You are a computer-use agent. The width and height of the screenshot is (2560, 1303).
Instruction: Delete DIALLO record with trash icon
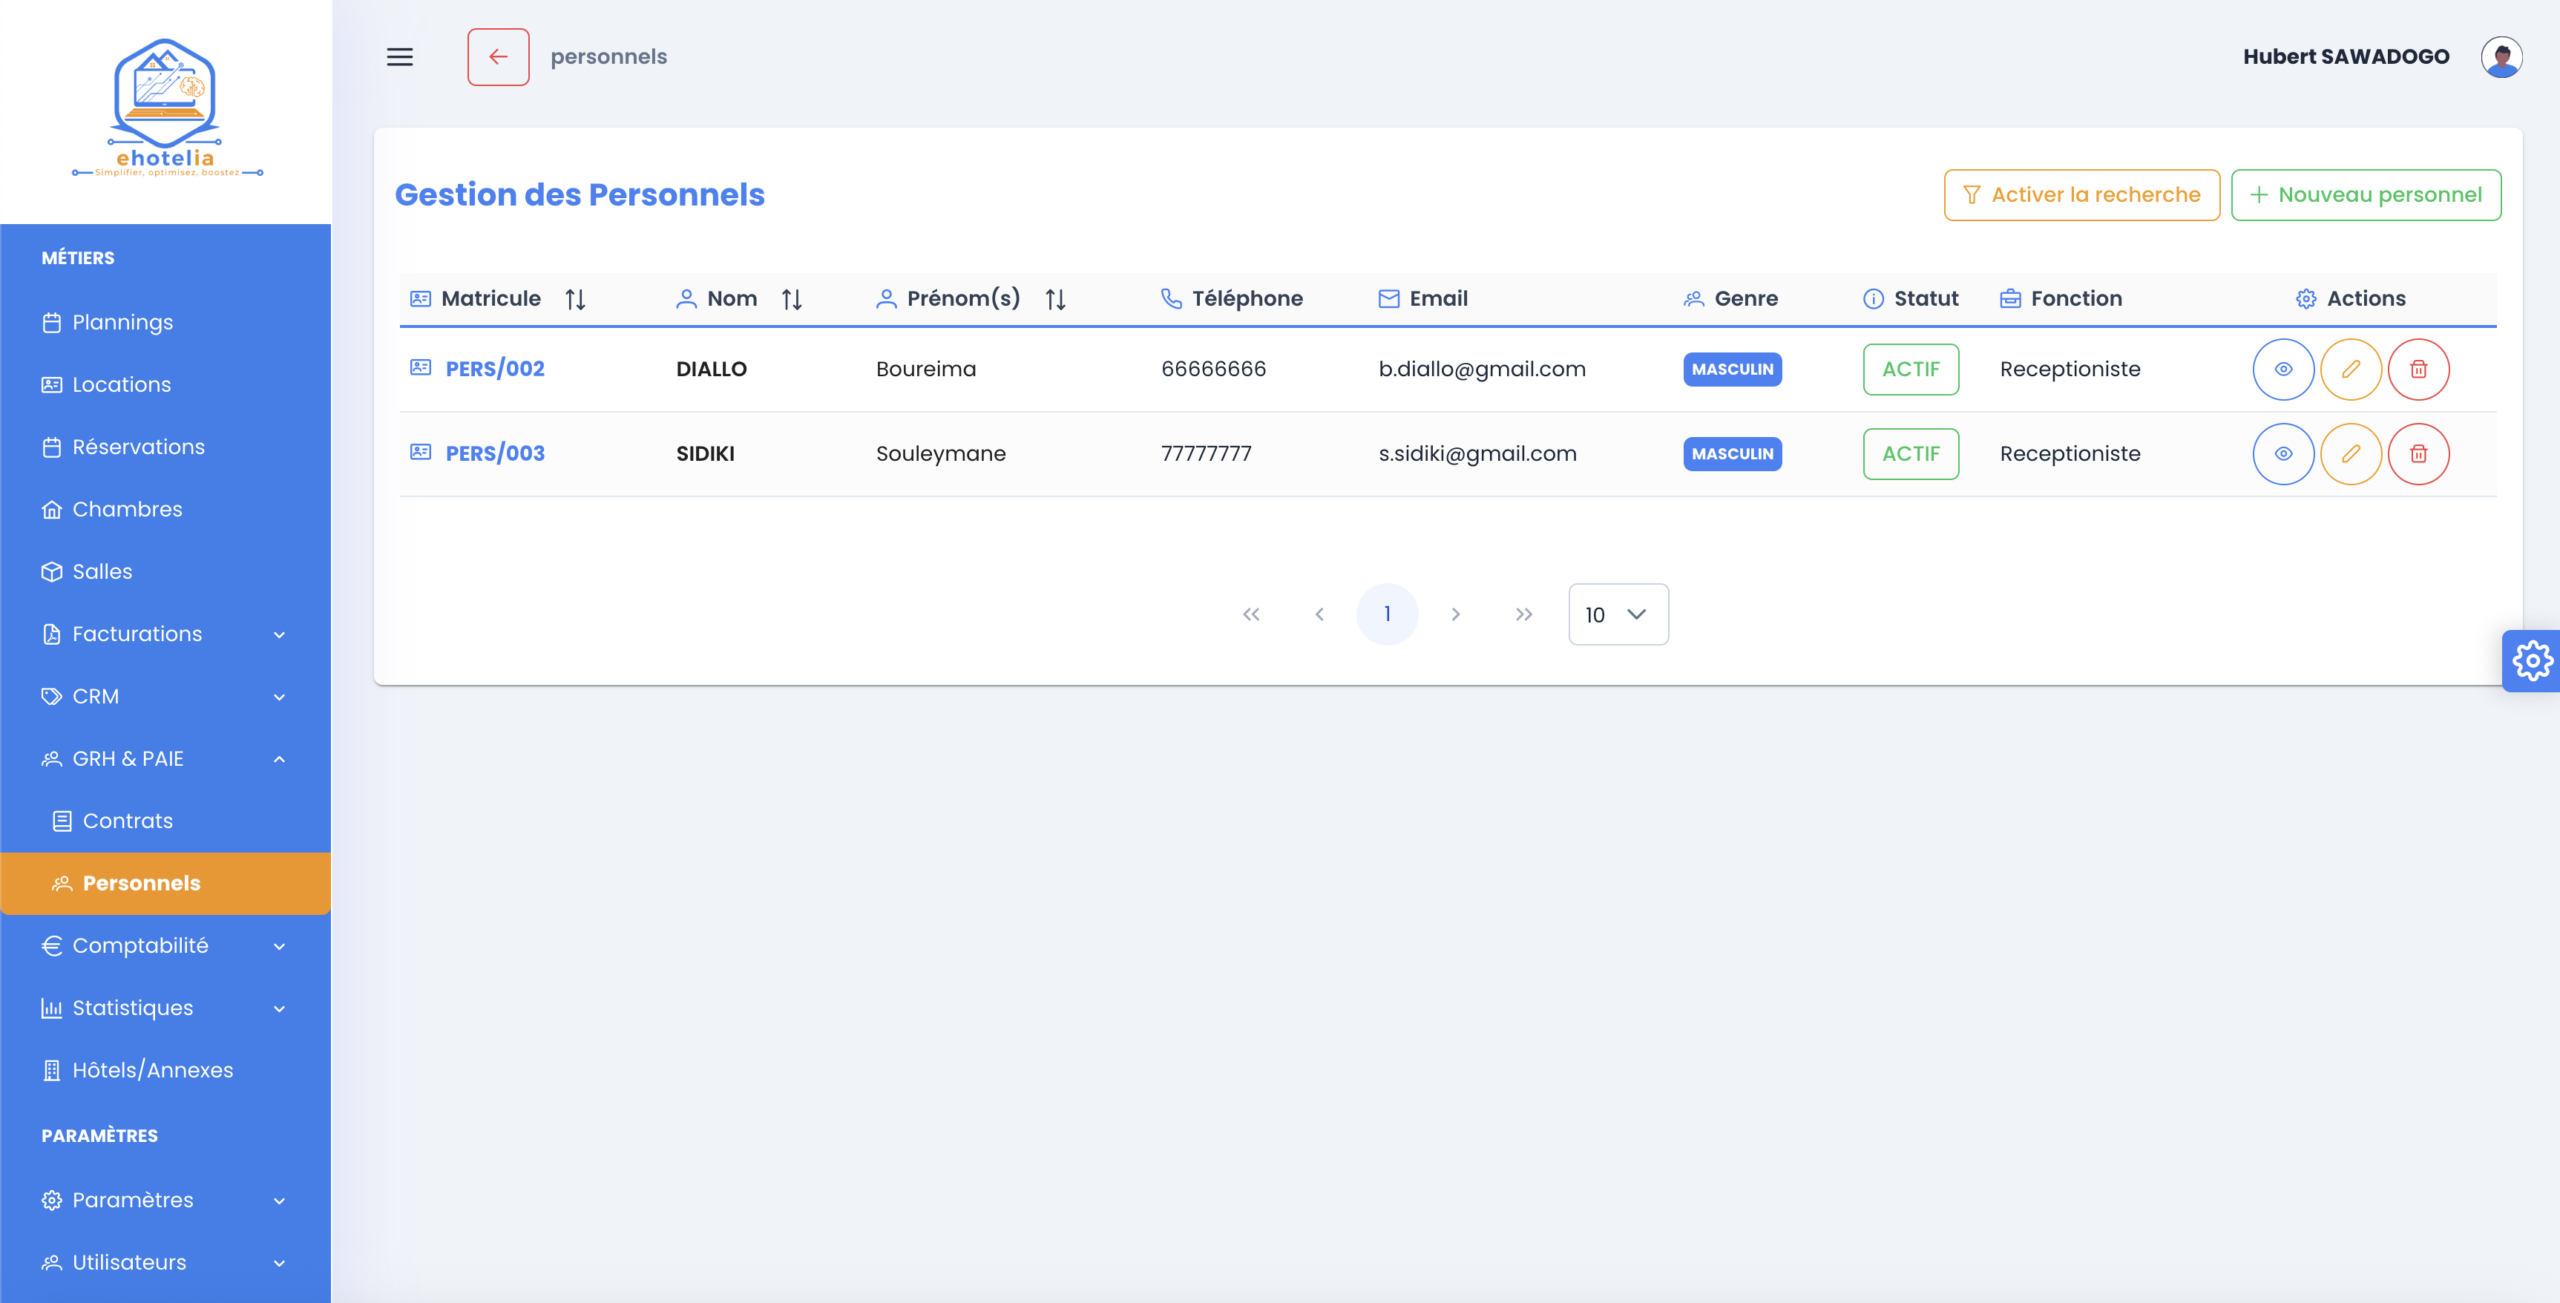pos(2418,369)
